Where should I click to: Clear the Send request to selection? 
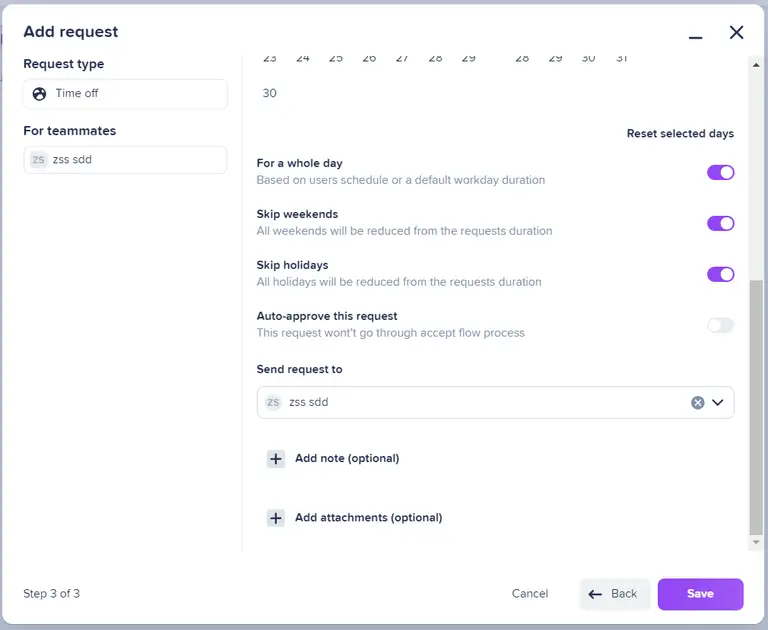tap(698, 402)
